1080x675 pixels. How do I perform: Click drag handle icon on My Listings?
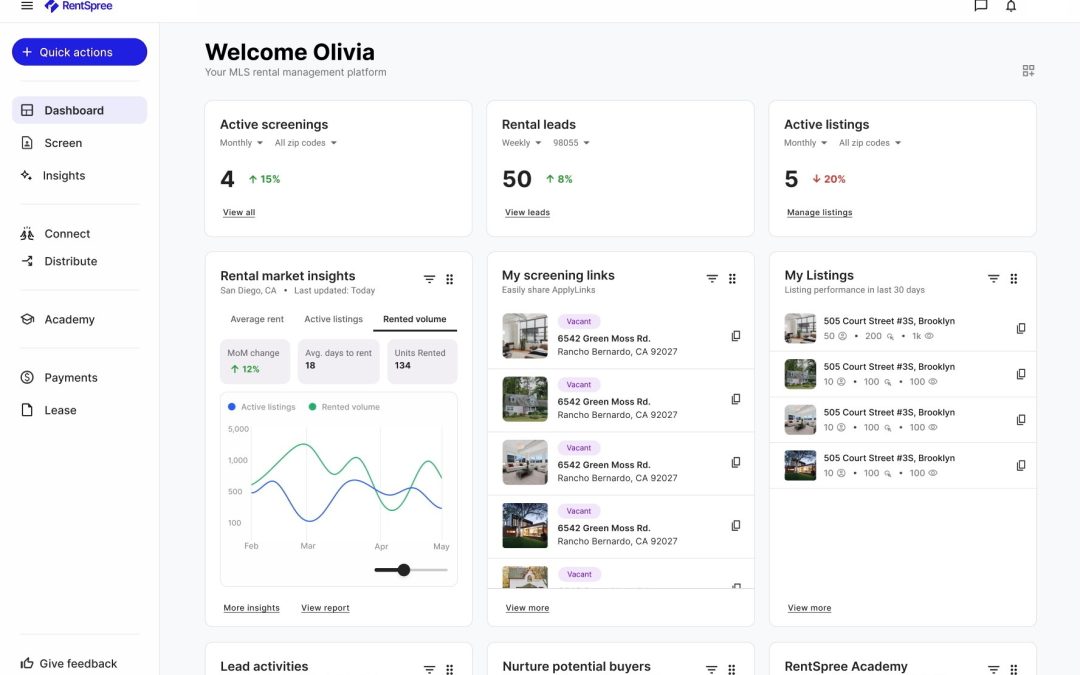click(1013, 279)
